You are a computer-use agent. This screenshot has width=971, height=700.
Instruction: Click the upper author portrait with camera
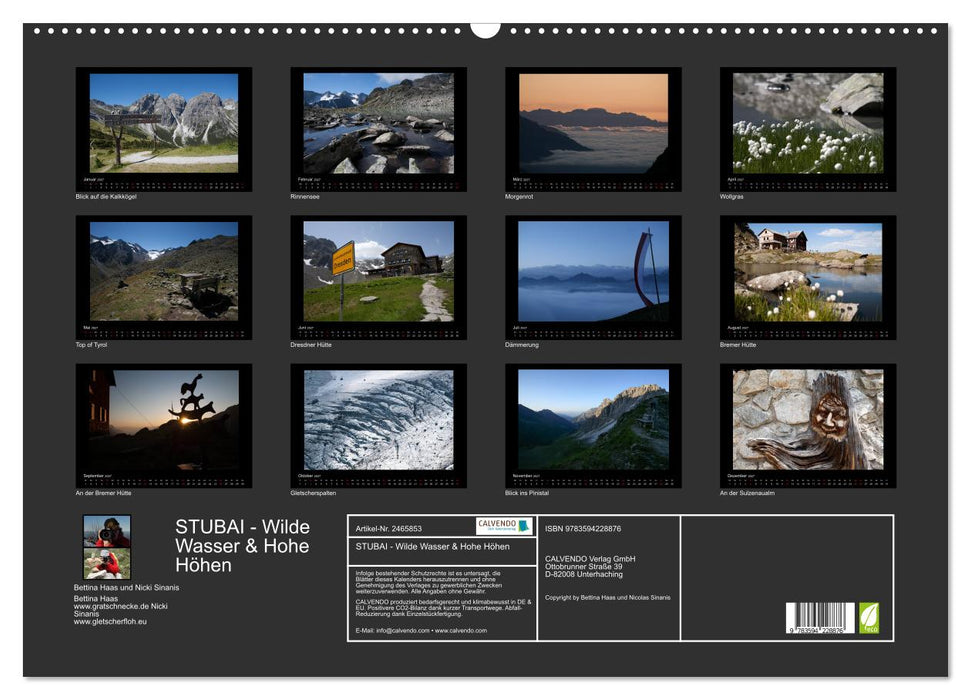click(107, 531)
